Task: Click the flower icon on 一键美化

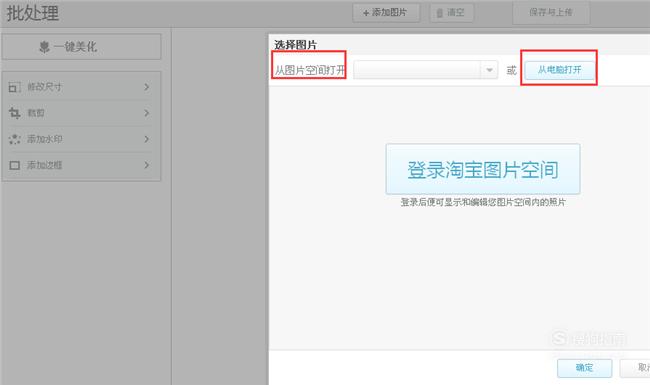Action: point(44,47)
